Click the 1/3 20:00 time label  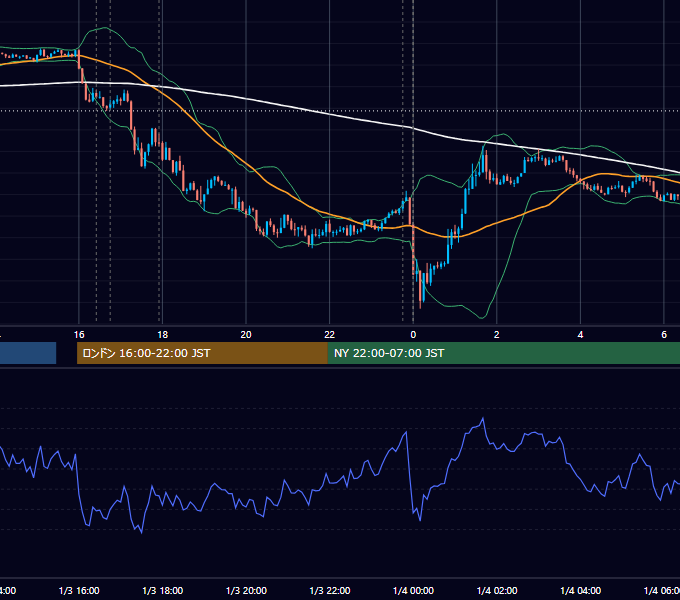coord(246,590)
